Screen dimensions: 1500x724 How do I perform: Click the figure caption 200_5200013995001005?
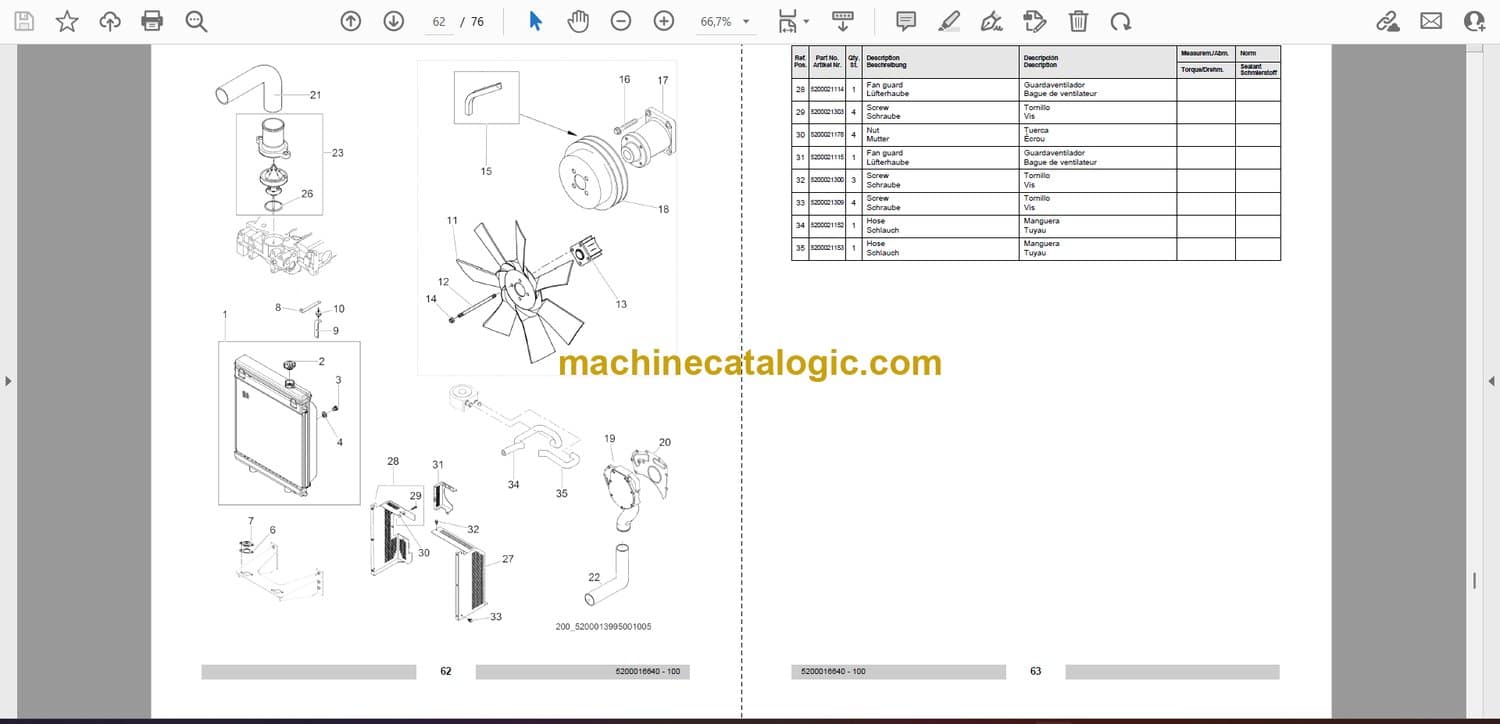pyautogui.click(x=603, y=627)
